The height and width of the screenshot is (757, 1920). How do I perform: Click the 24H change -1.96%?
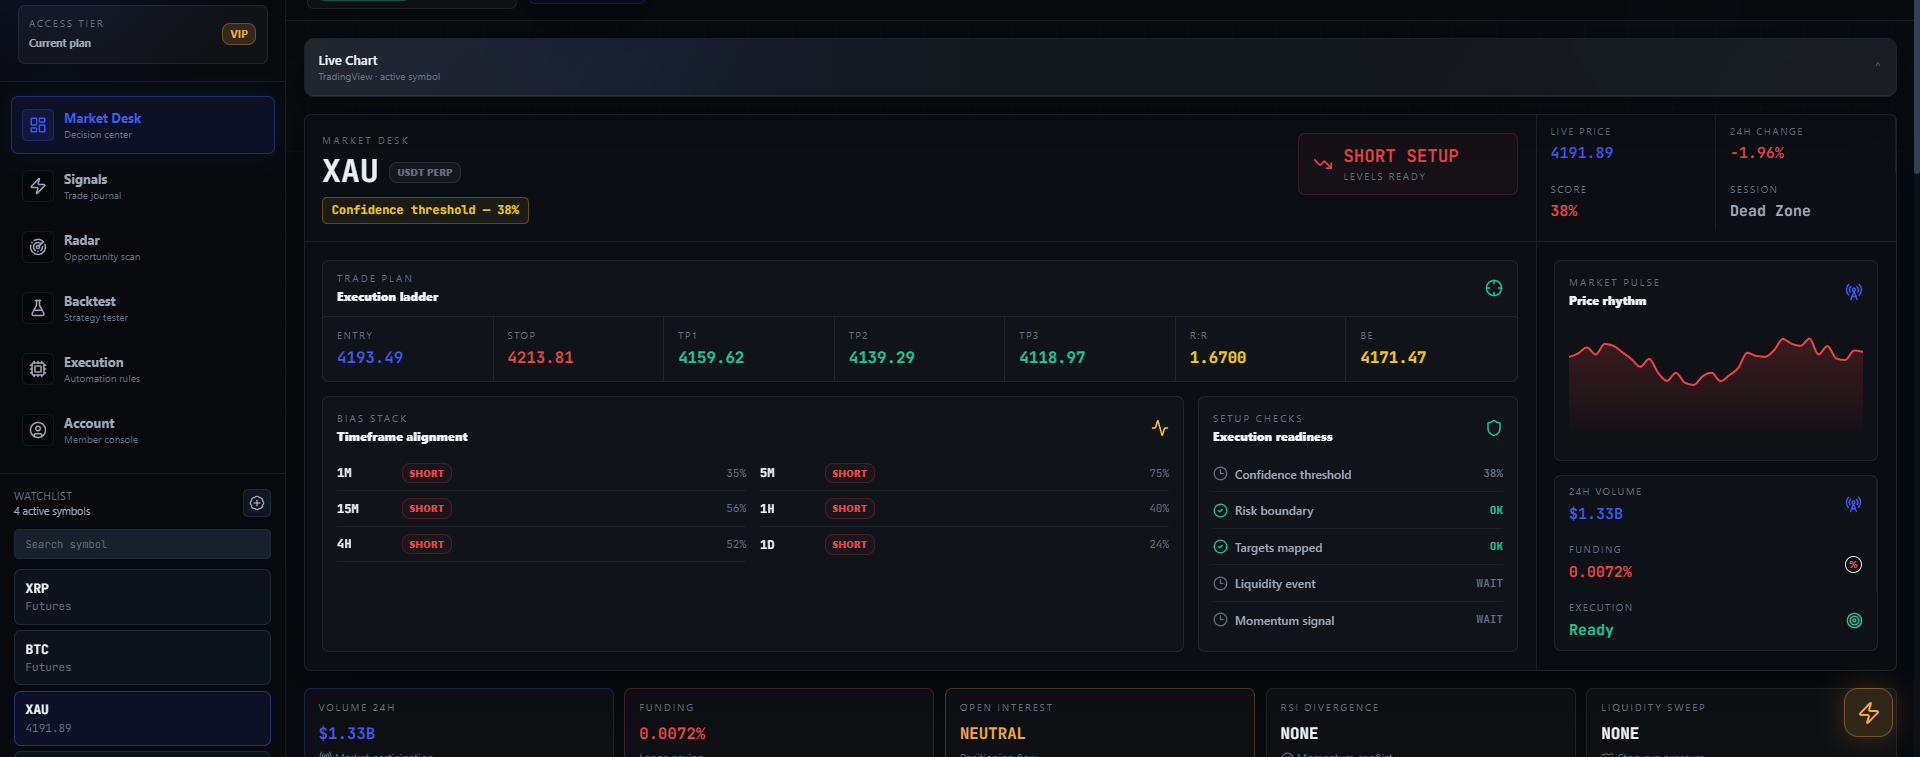pyautogui.click(x=1757, y=153)
